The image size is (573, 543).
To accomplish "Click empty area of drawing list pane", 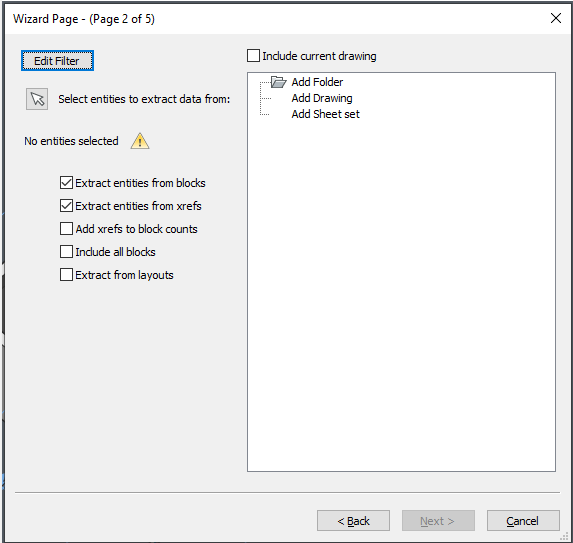I will click(401, 292).
